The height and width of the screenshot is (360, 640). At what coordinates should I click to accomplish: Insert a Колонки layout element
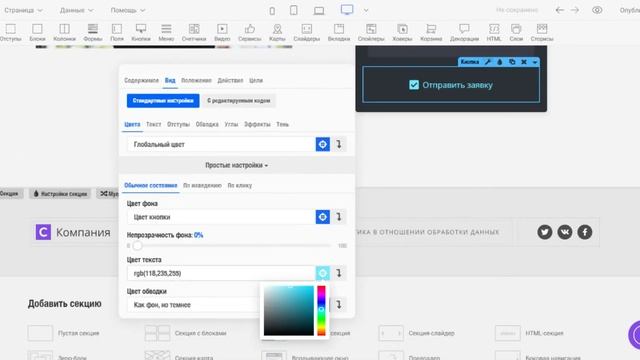(64, 32)
